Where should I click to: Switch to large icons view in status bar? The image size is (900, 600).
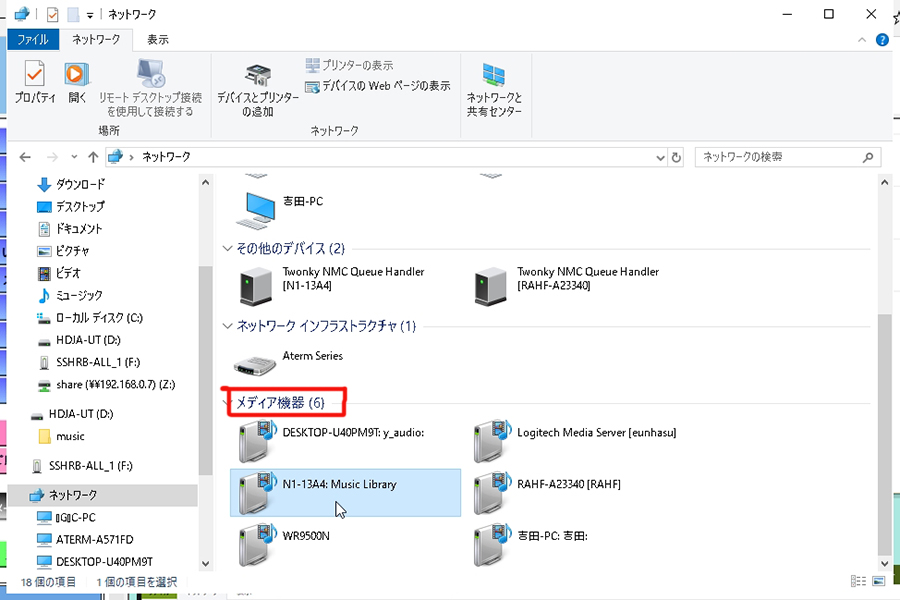coord(879,581)
